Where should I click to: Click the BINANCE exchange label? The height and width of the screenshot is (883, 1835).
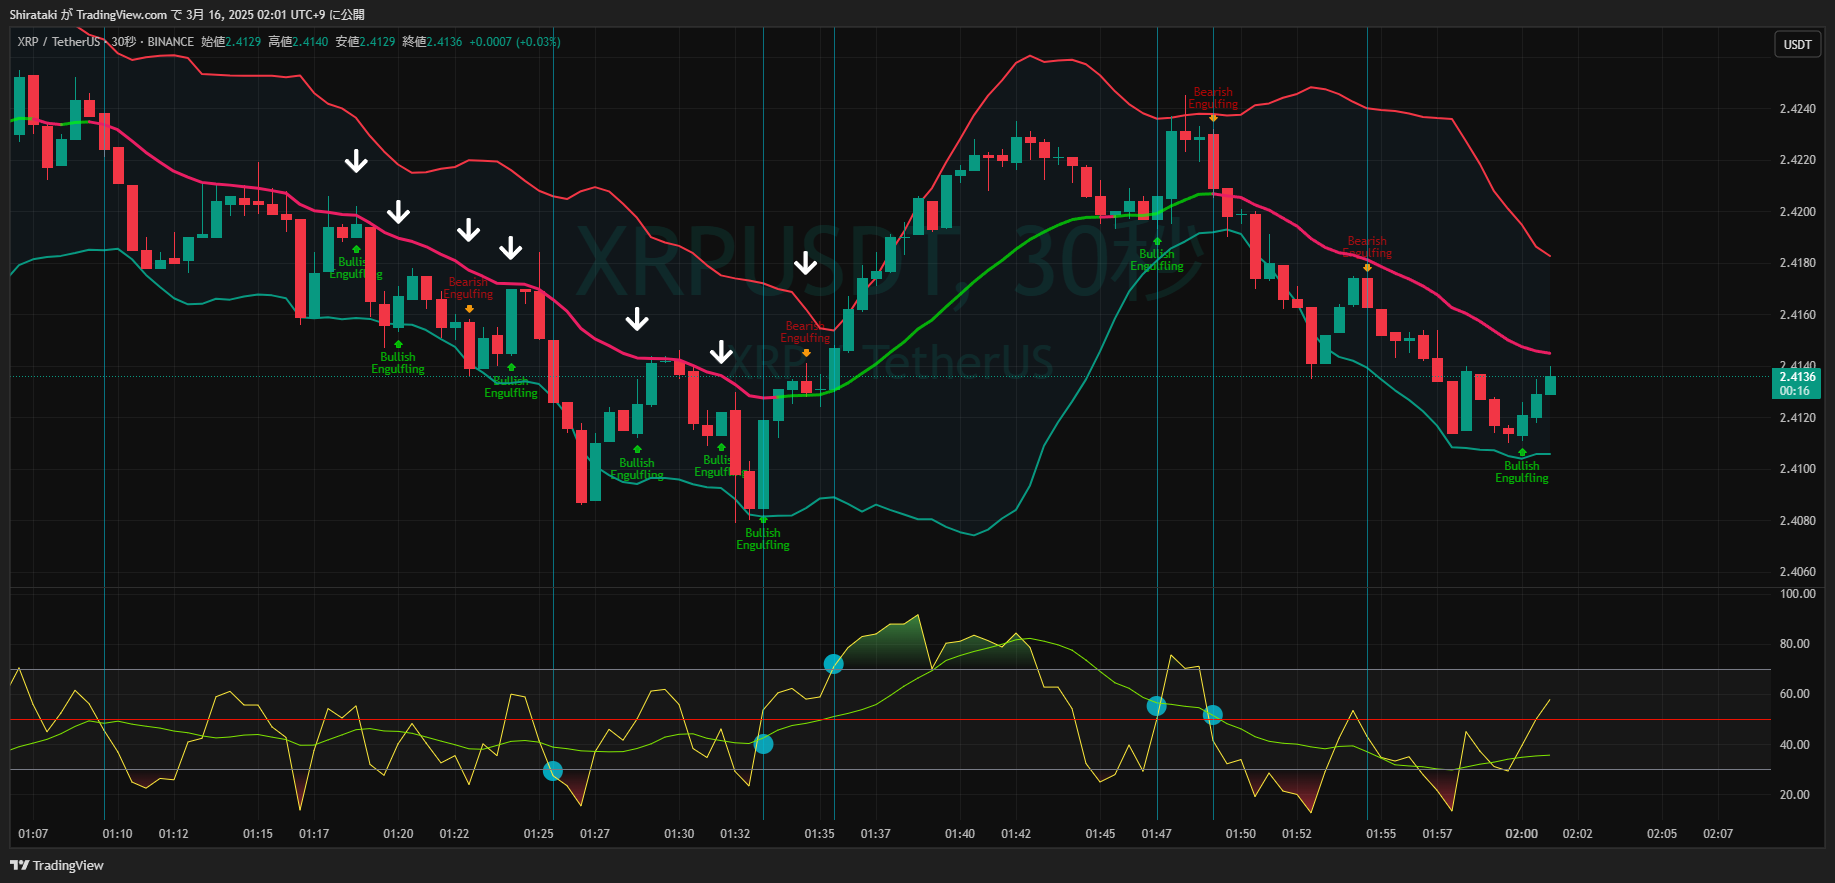click(170, 42)
